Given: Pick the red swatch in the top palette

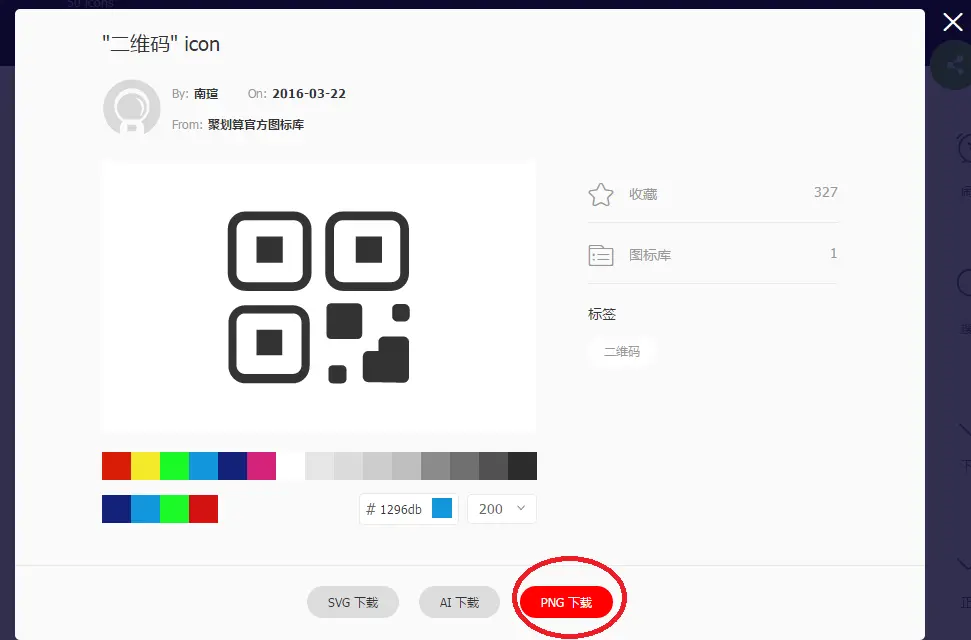Looking at the screenshot, I should (116, 466).
